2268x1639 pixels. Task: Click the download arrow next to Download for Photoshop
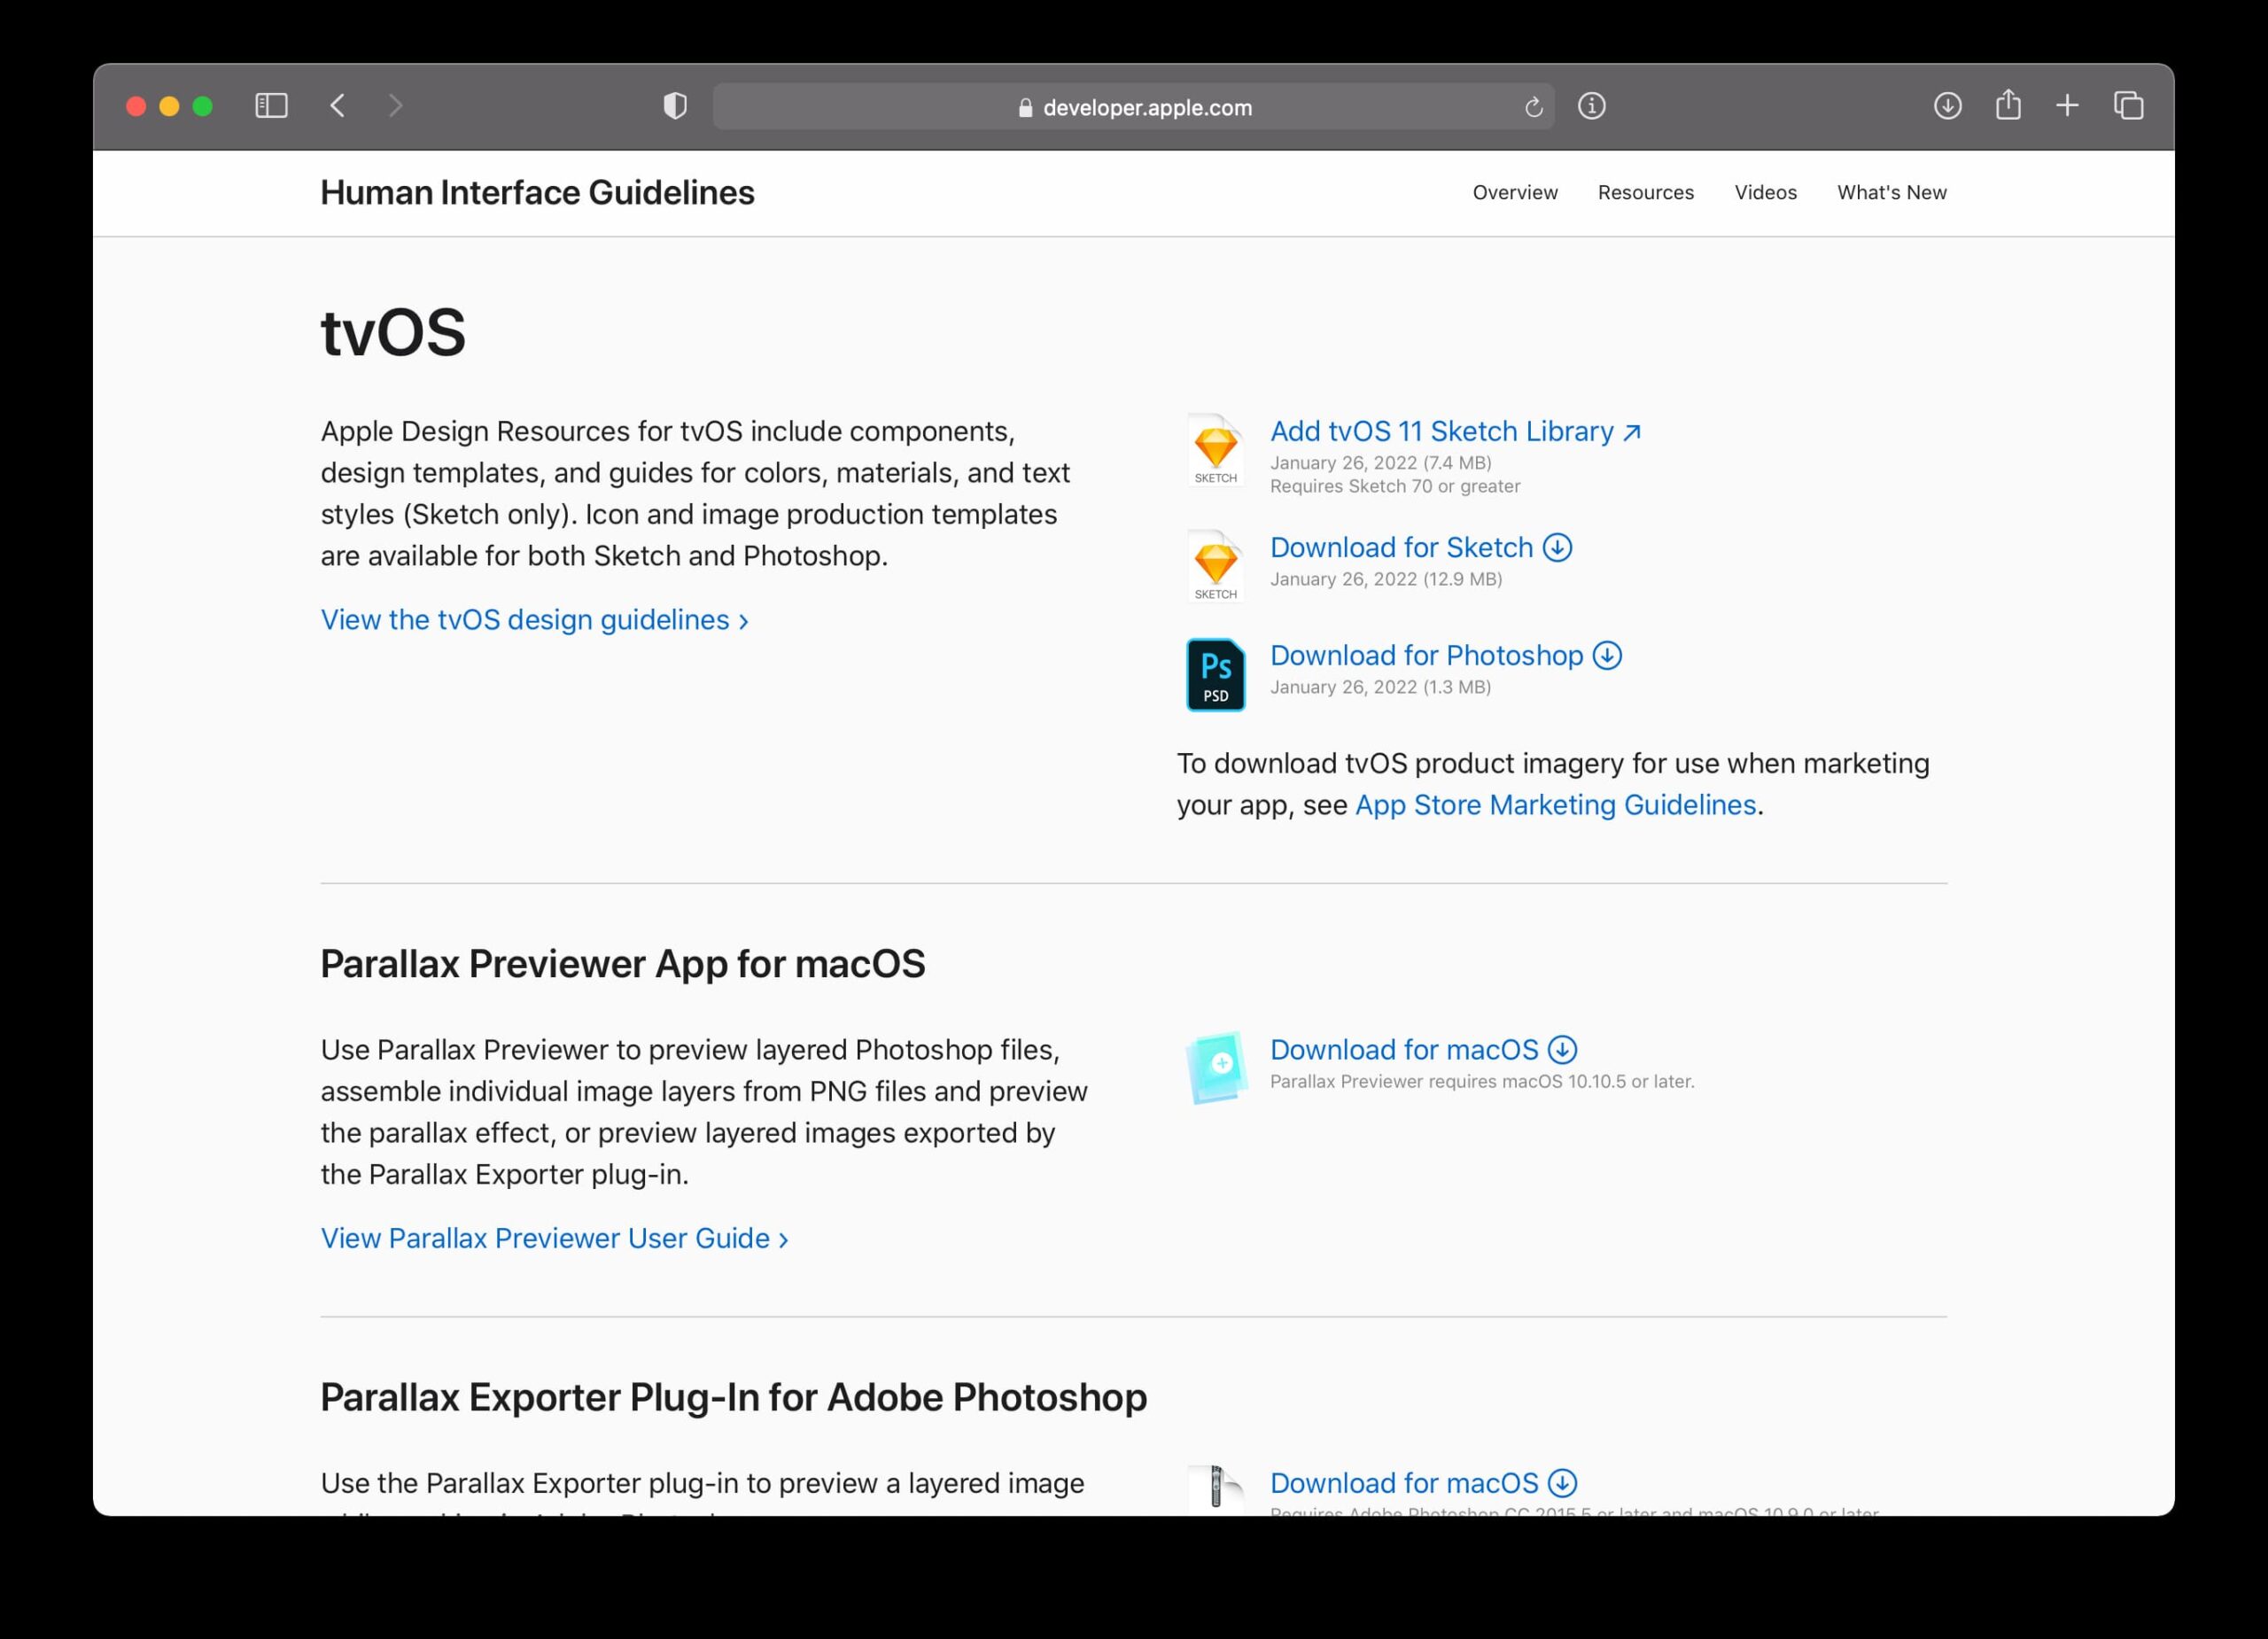(1607, 656)
